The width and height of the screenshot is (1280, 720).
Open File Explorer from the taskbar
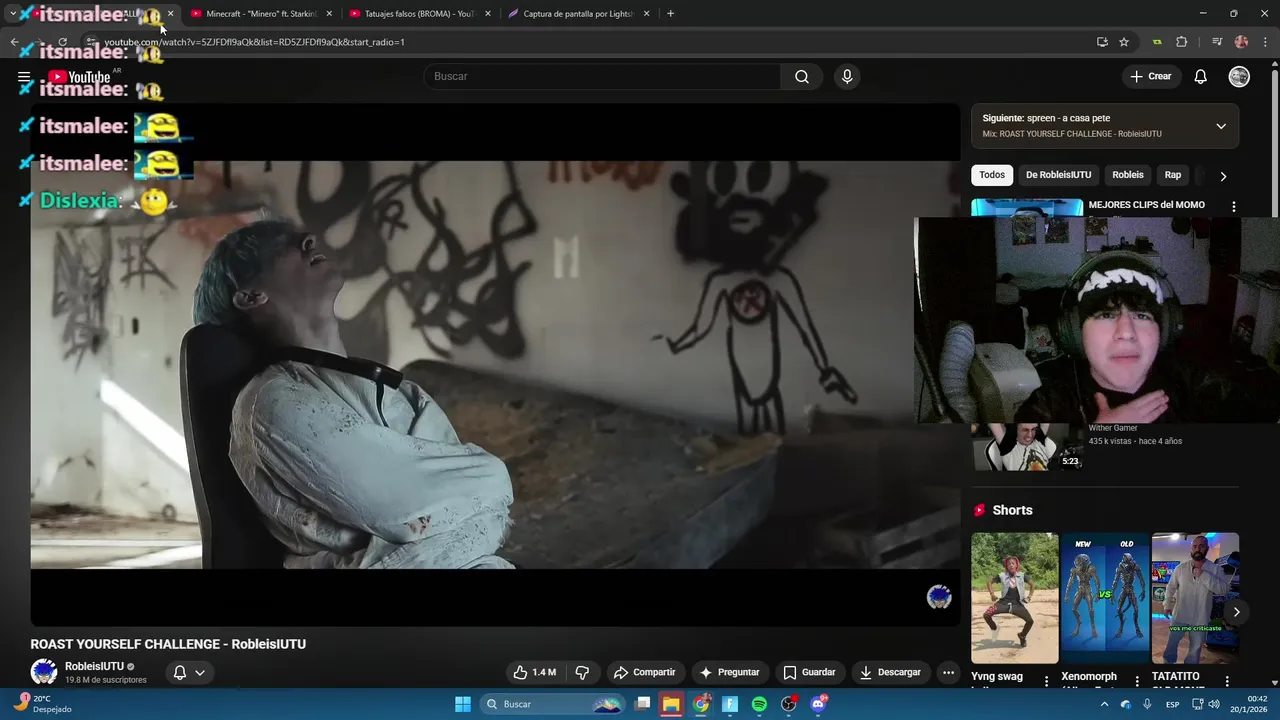[671, 704]
